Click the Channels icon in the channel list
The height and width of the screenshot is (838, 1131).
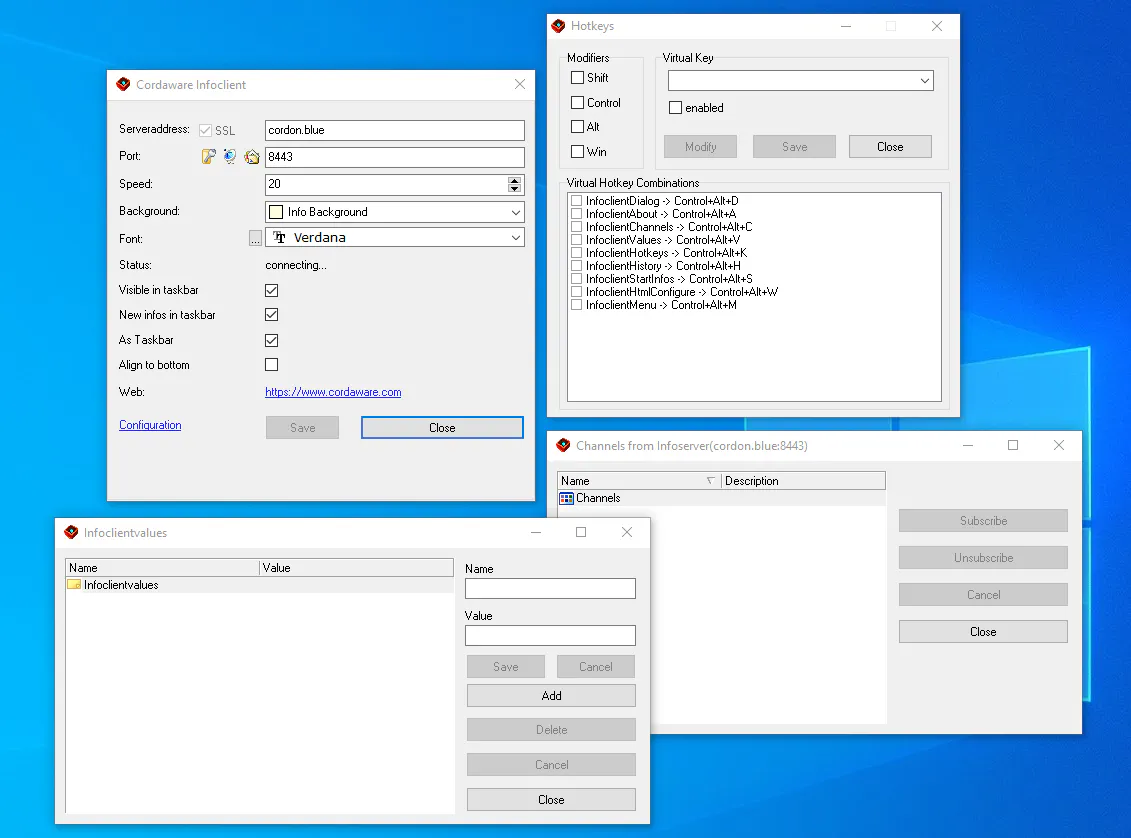(568, 498)
